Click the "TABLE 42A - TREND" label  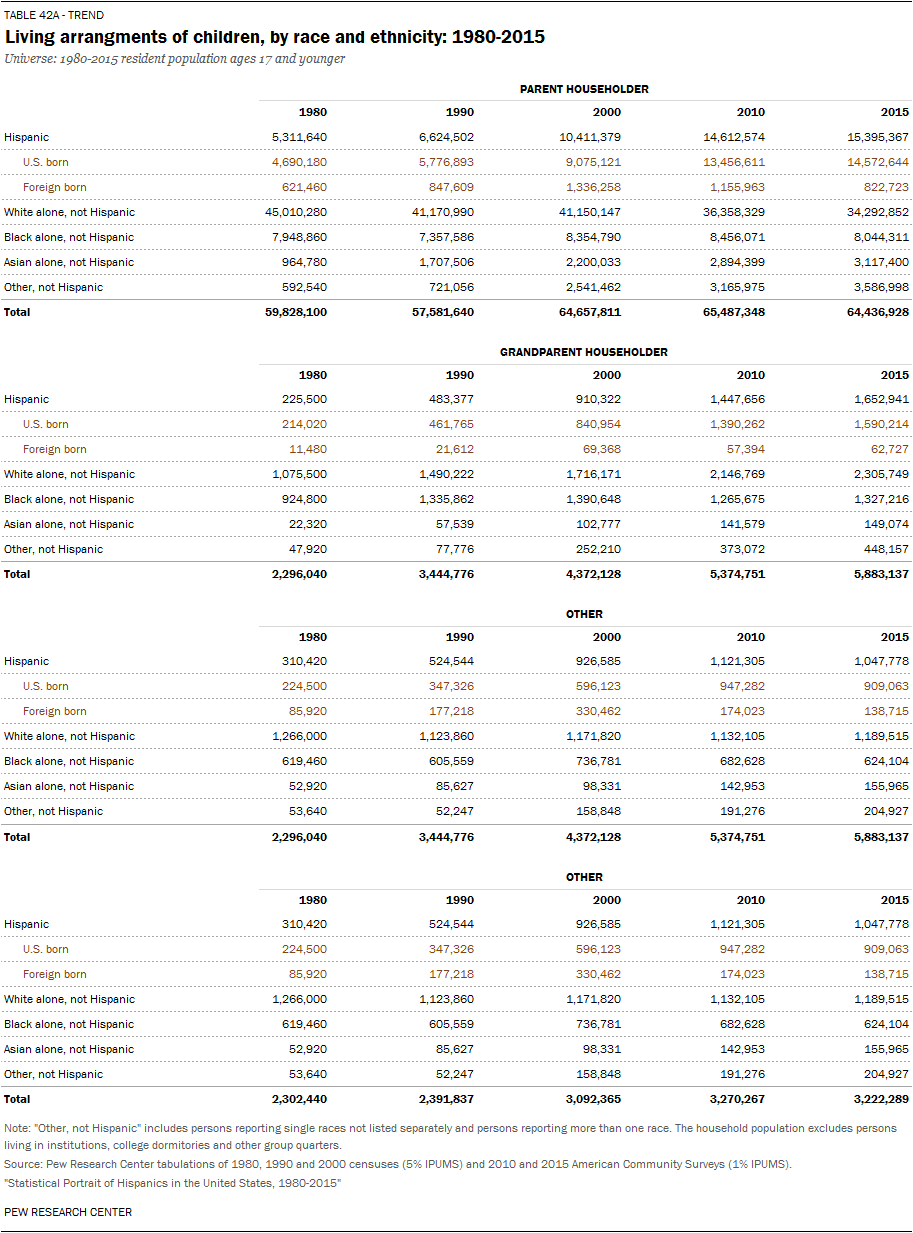pos(54,16)
